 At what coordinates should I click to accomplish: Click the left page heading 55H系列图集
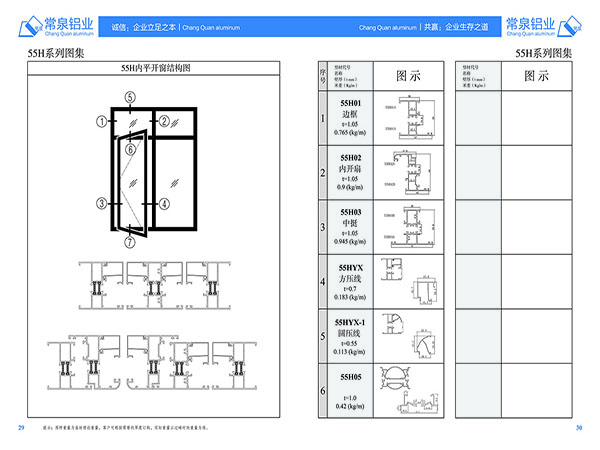(56, 53)
